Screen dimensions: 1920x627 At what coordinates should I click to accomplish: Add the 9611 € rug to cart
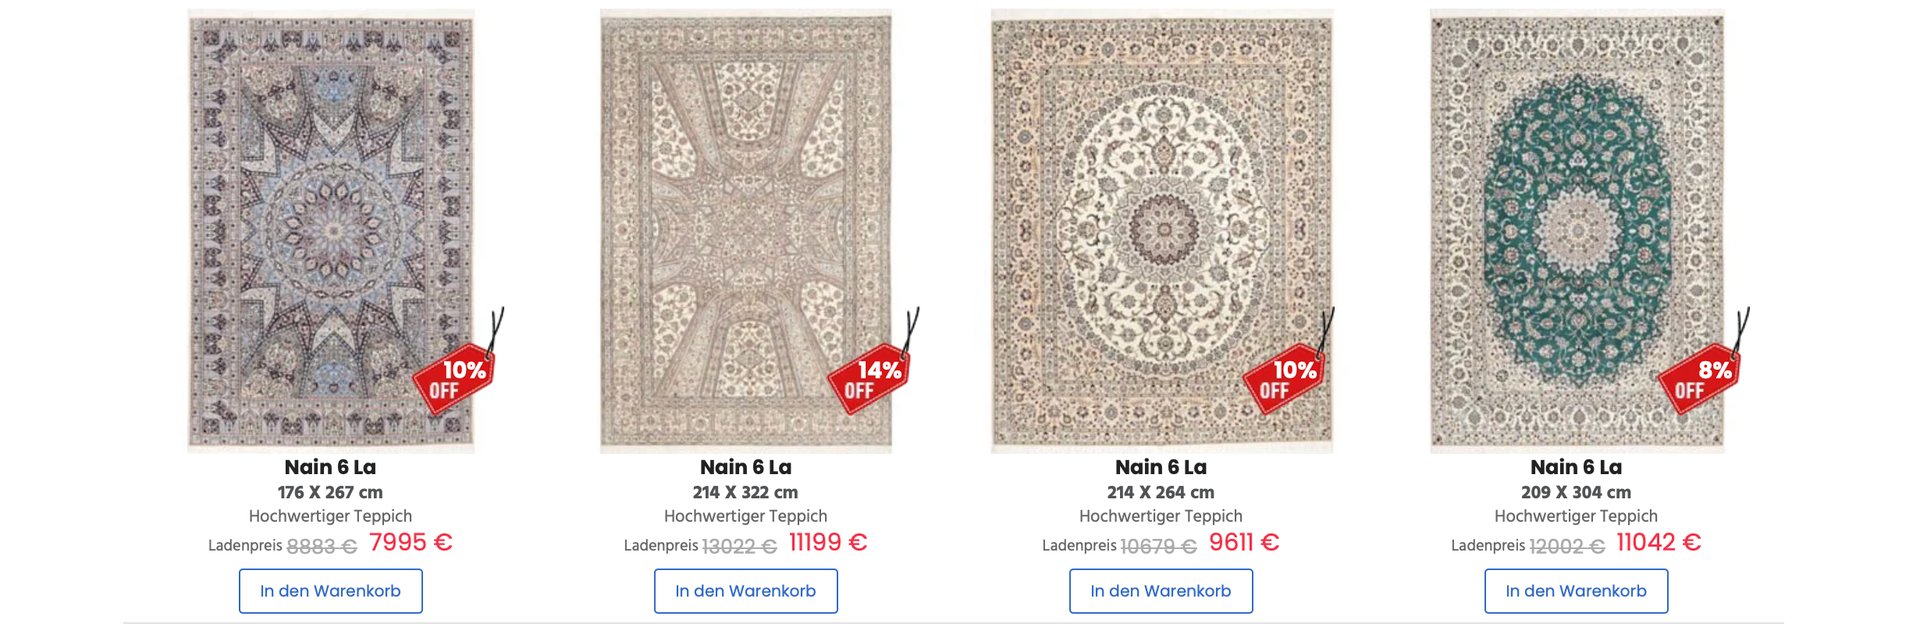pos(1161,591)
